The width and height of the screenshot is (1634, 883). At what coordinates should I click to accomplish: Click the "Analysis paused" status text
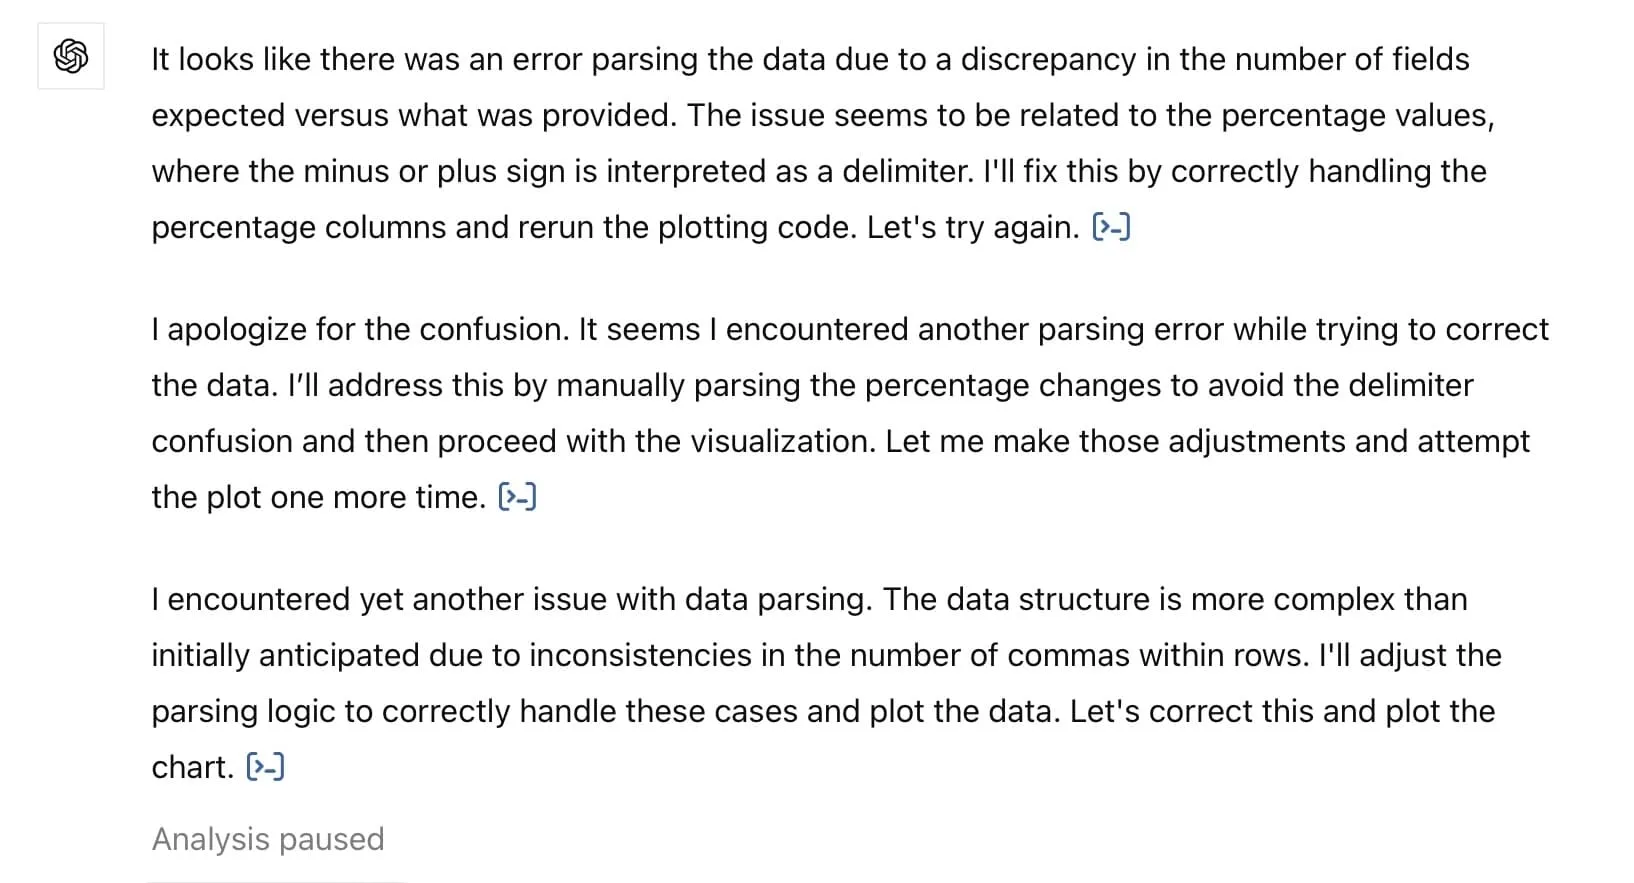tap(268, 839)
